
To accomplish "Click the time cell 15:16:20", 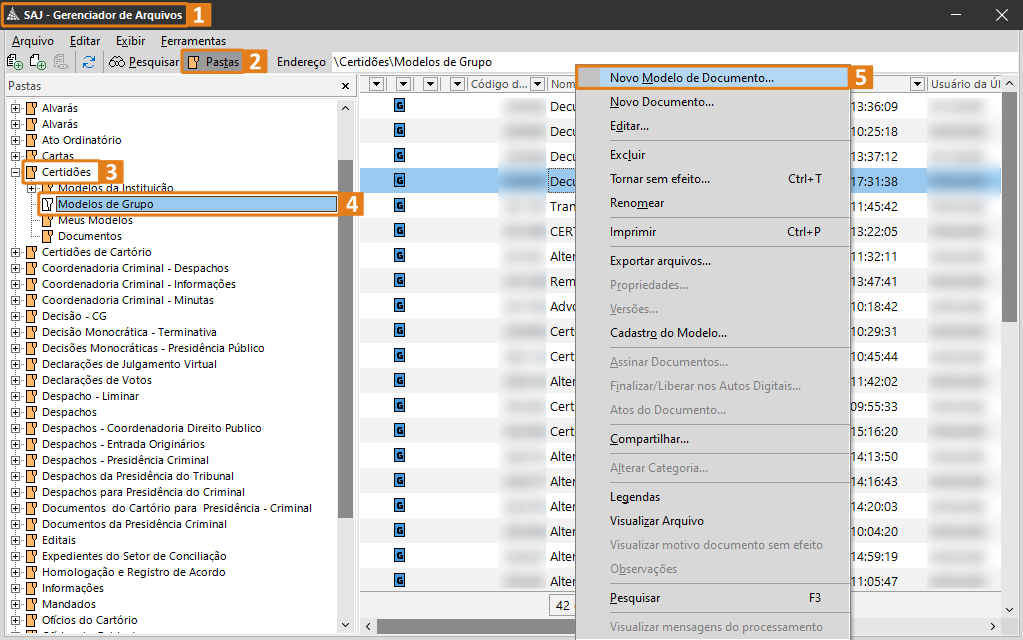I will [874, 432].
